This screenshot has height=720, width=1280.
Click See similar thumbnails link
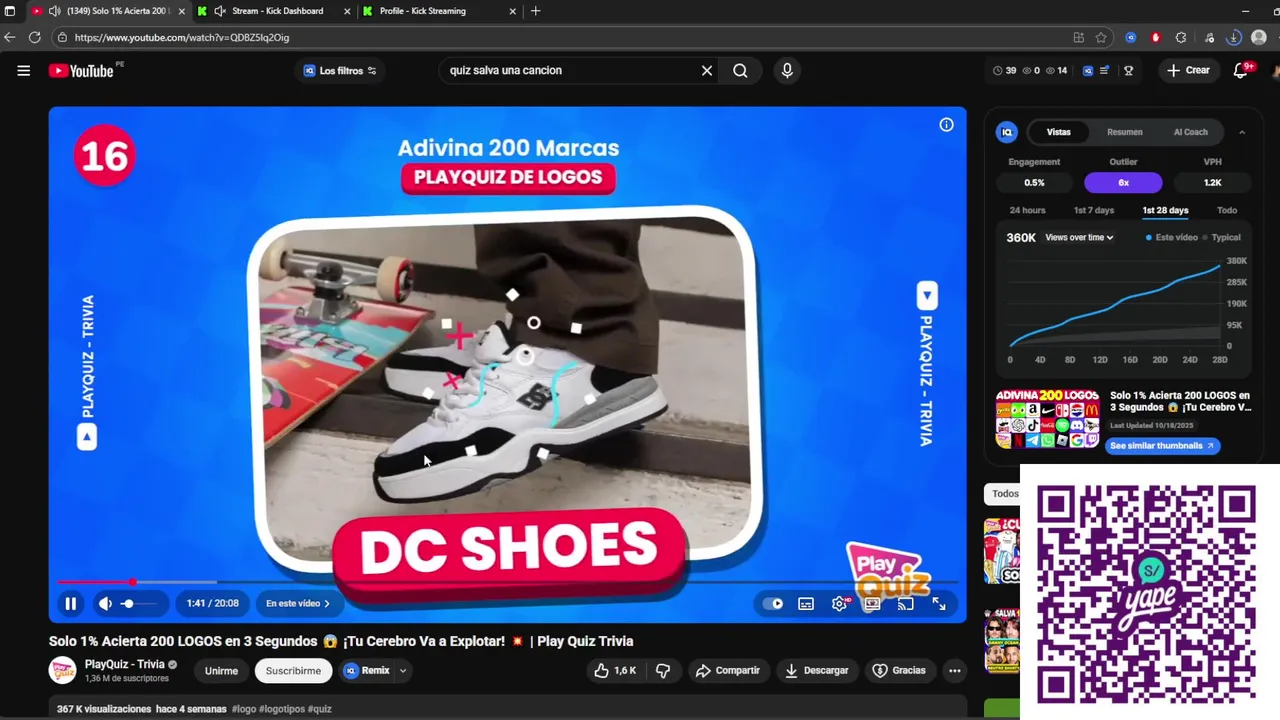pyautogui.click(x=1163, y=446)
